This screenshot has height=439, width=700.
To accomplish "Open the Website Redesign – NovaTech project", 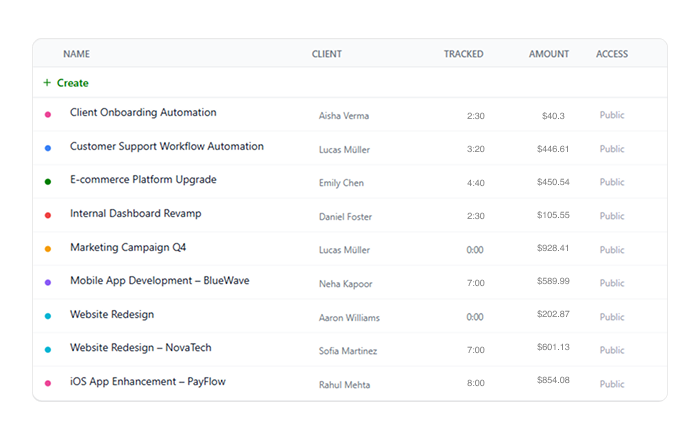I will tap(140, 348).
